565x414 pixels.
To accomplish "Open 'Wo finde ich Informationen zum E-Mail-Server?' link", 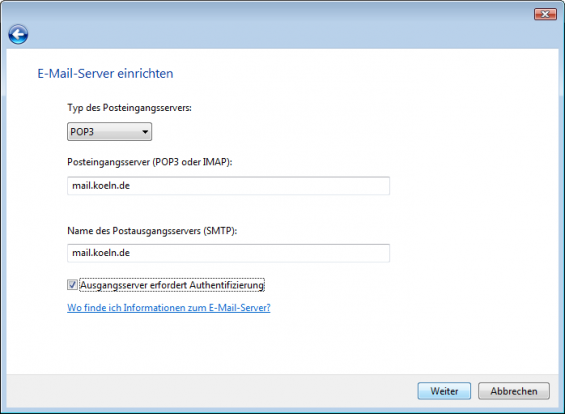I will [169, 308].
